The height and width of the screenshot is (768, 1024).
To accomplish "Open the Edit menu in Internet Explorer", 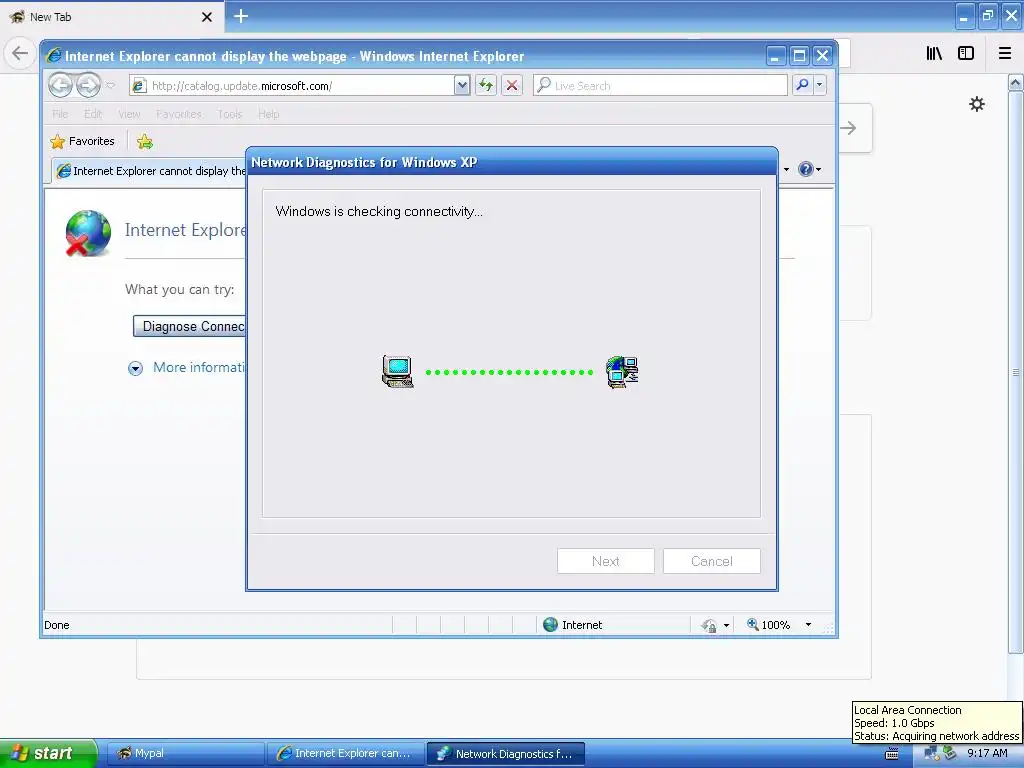I will click(x=93, y=114).
